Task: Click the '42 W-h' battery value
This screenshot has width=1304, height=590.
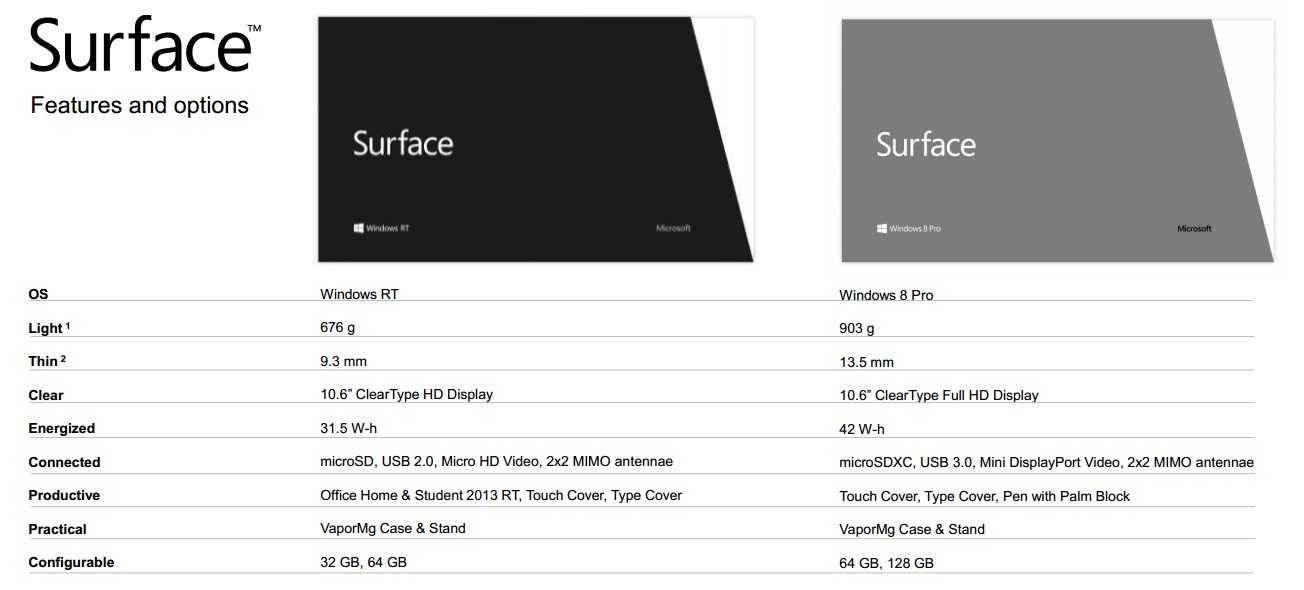Action: [862, 429]
